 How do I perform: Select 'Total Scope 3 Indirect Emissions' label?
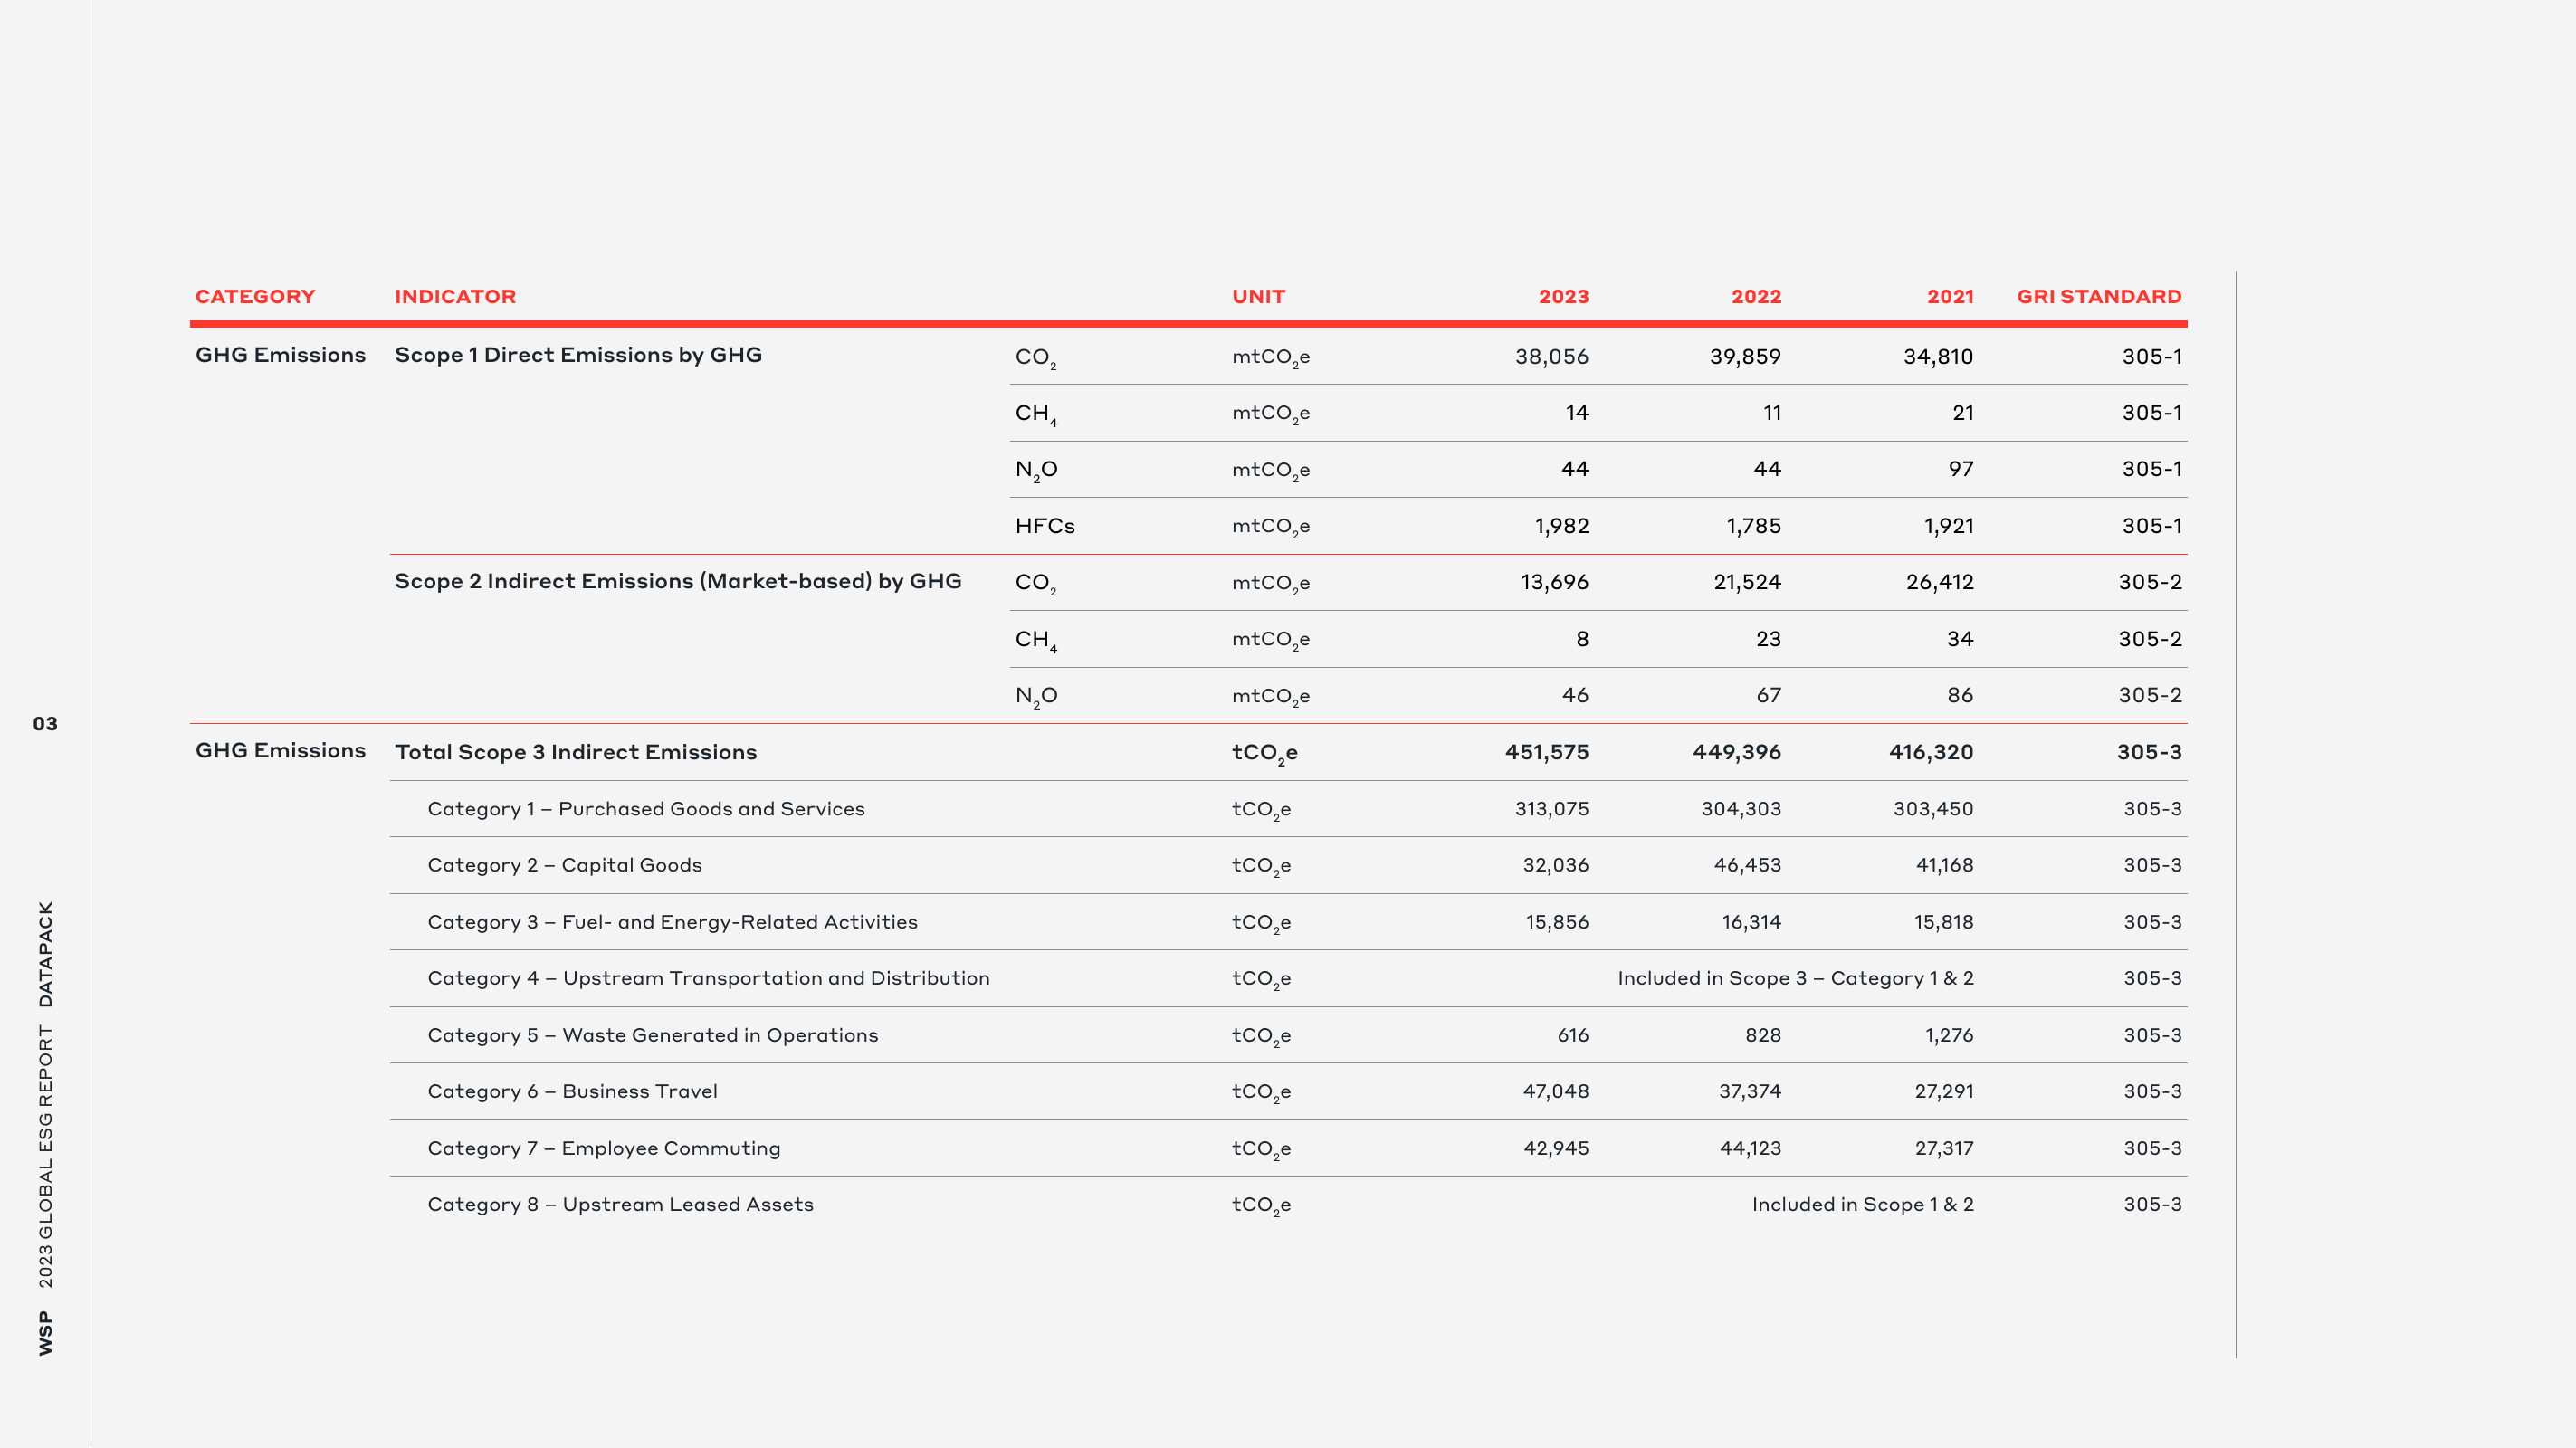576,752
